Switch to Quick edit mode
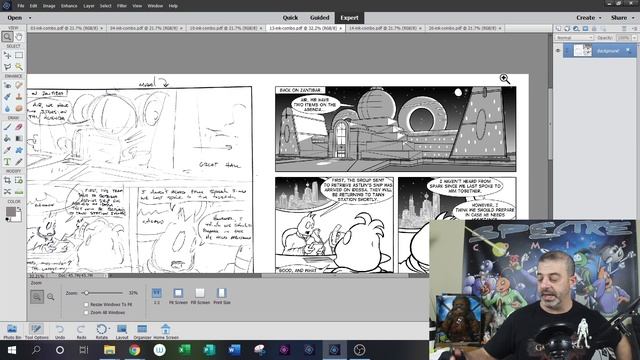The height and width of the screenshot is (360, 640). [x=290, y=18]
